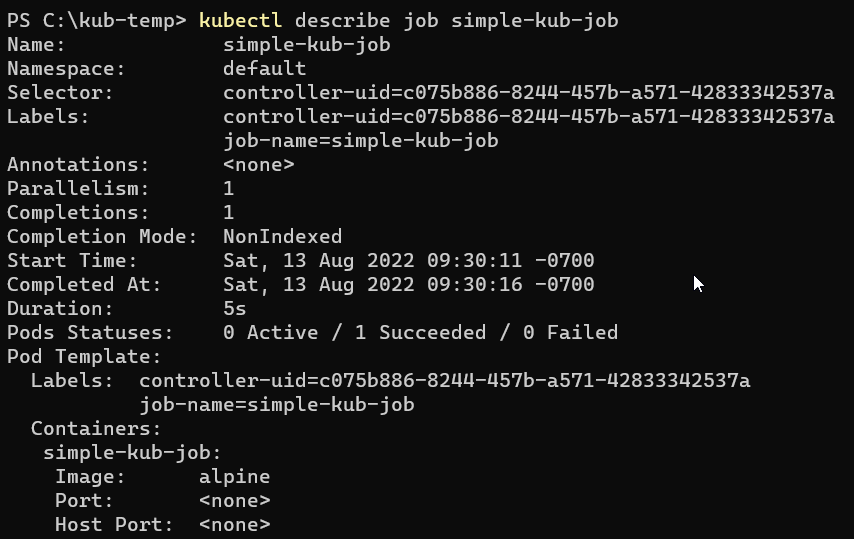
Task: Click the Name value simple-kub-job
Action: coord(307,45)
